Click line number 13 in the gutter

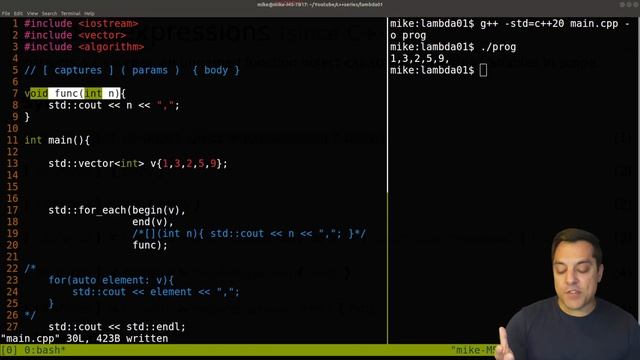point(12,164)
